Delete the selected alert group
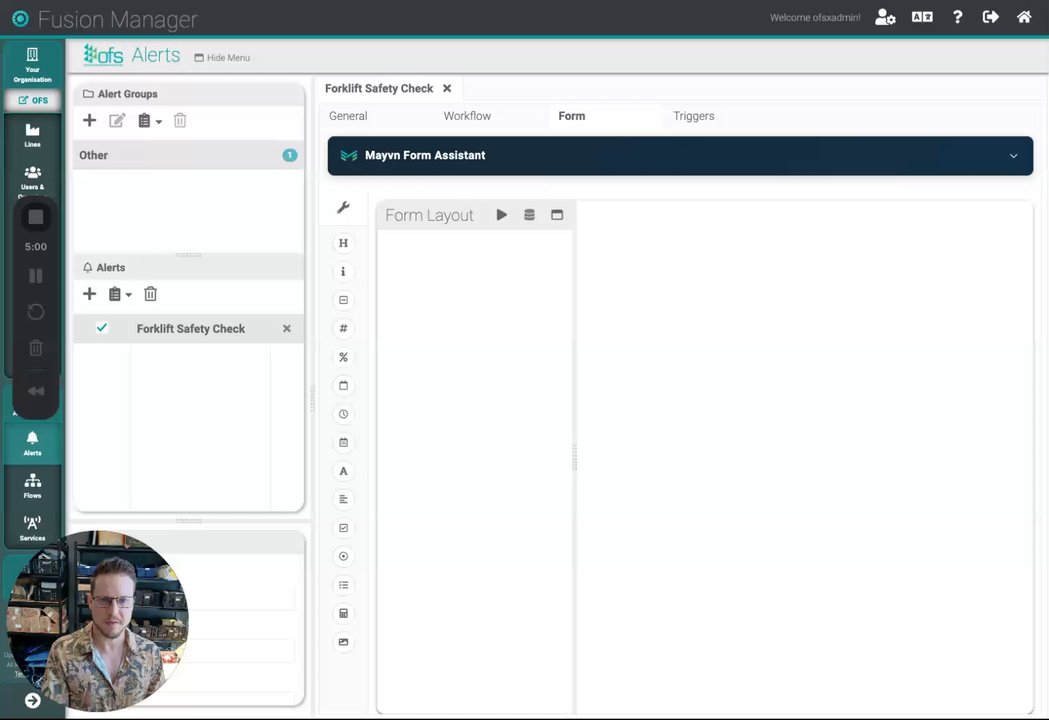 click(180, 120)
